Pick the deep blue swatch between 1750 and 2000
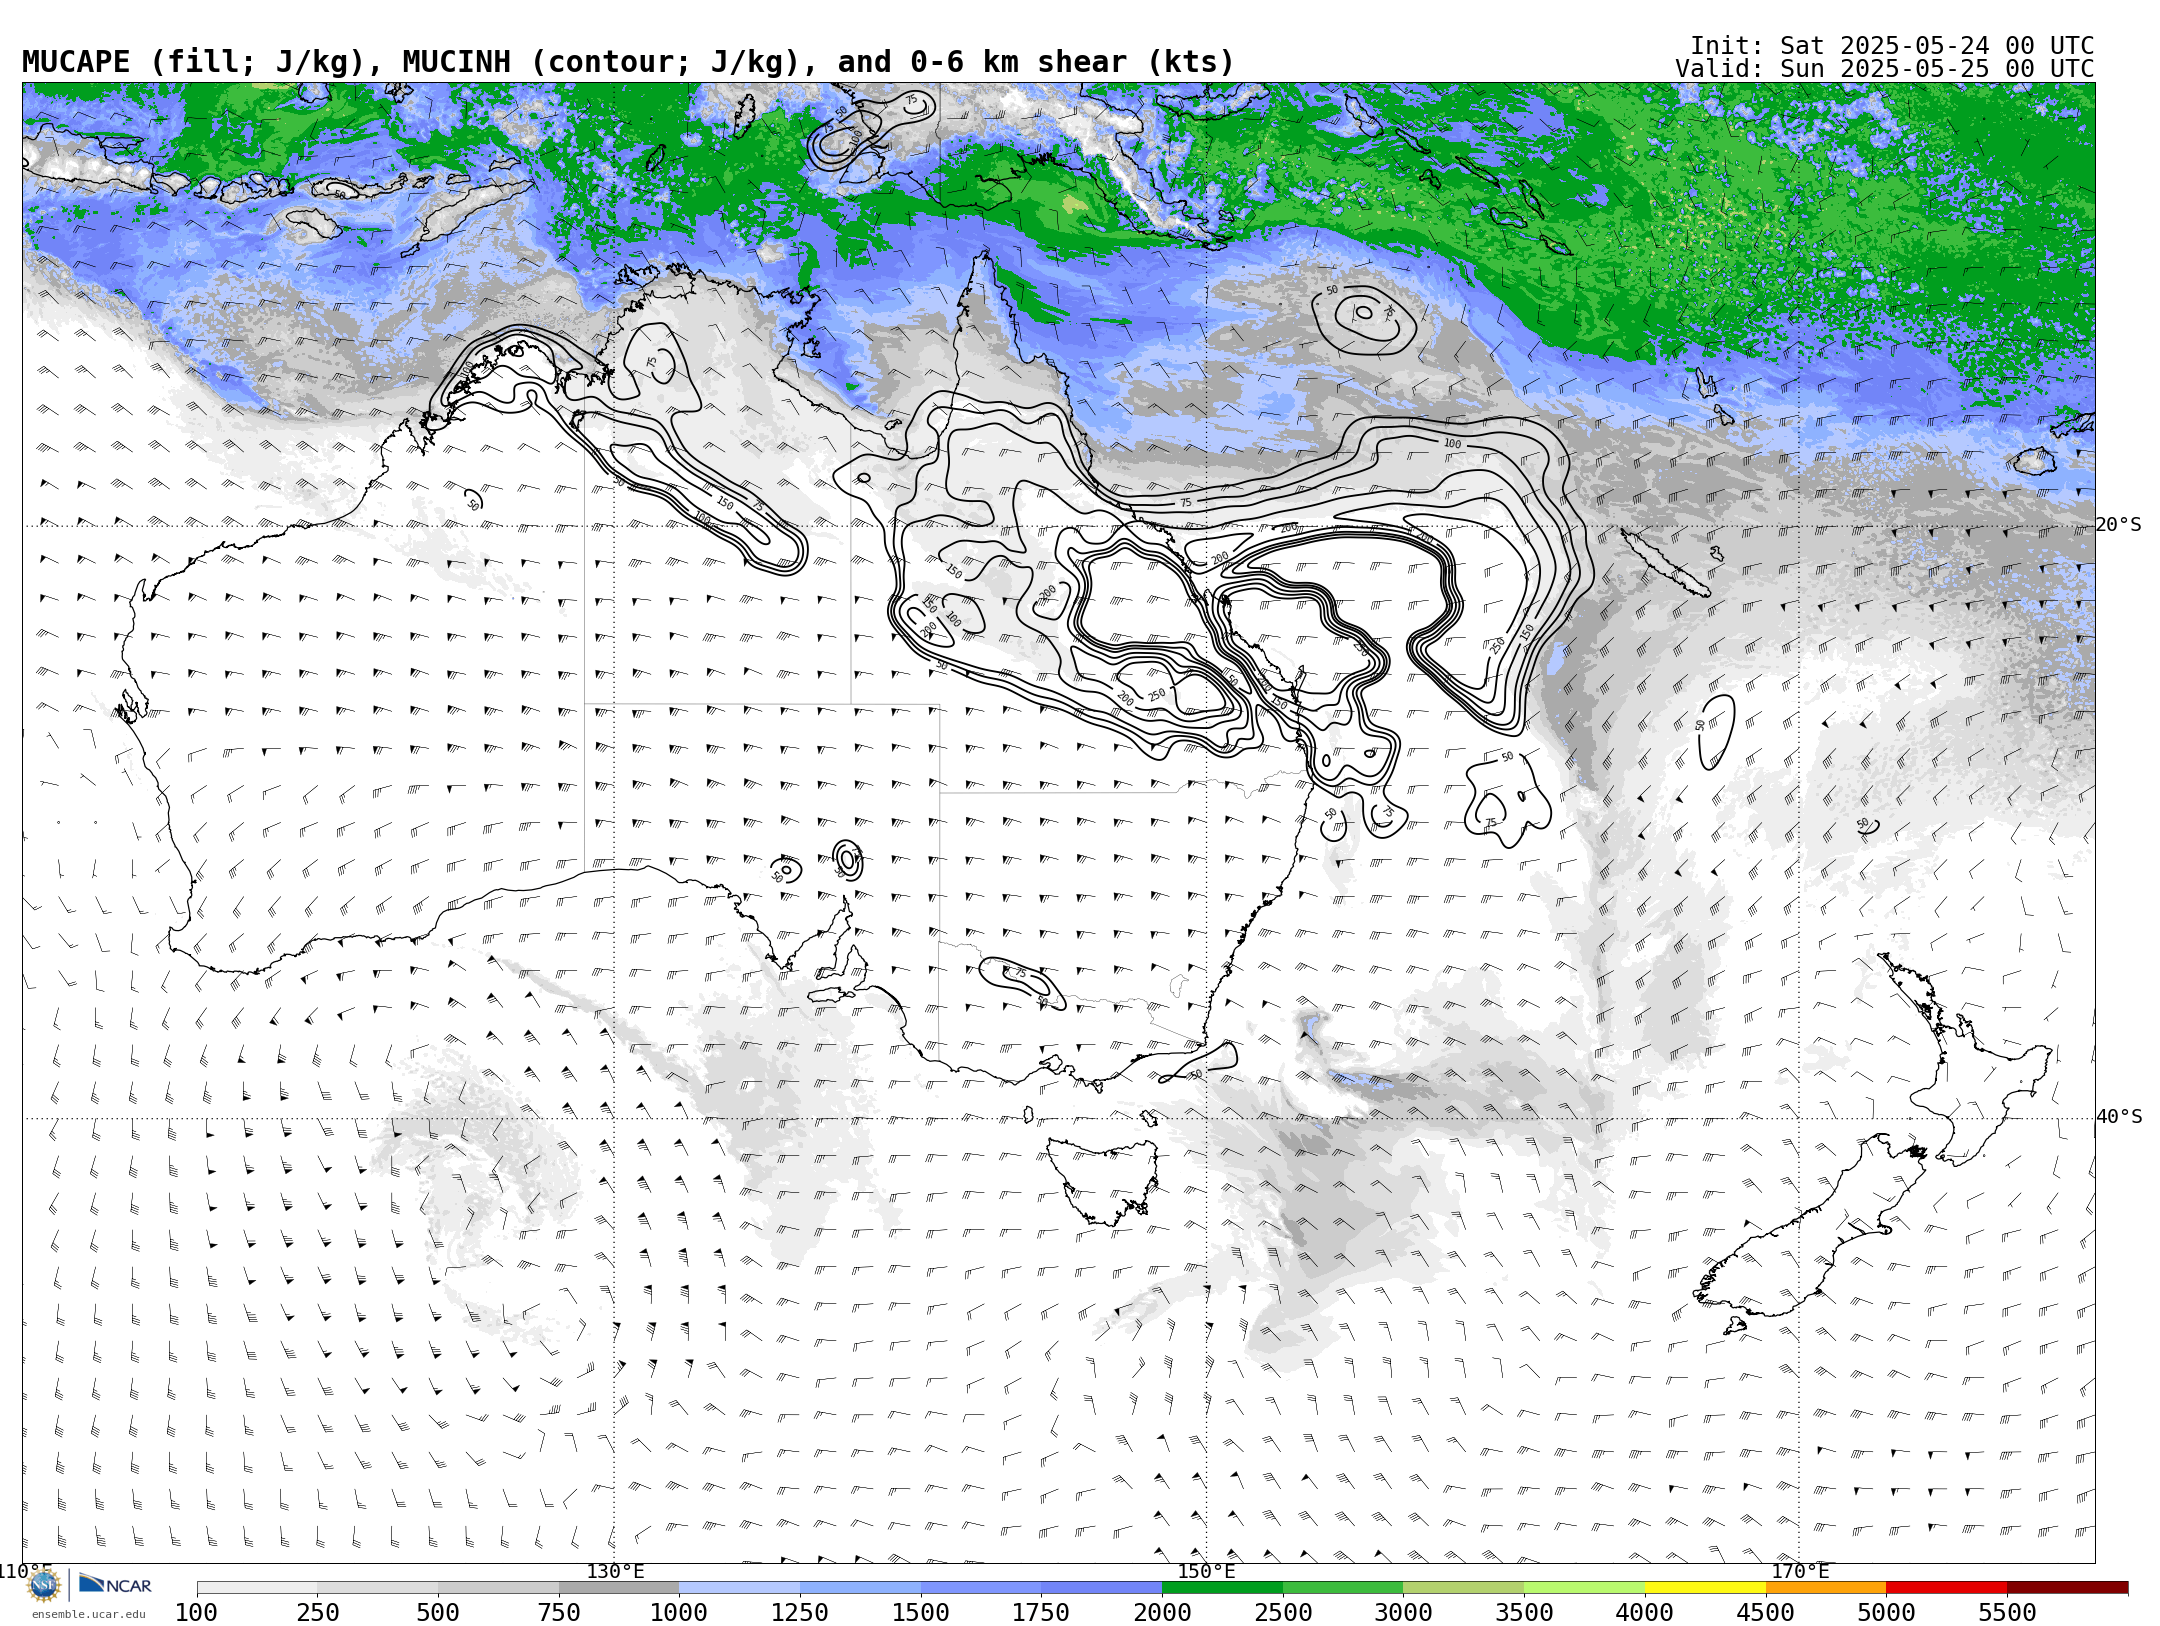 click(x=1102, y=1588)
